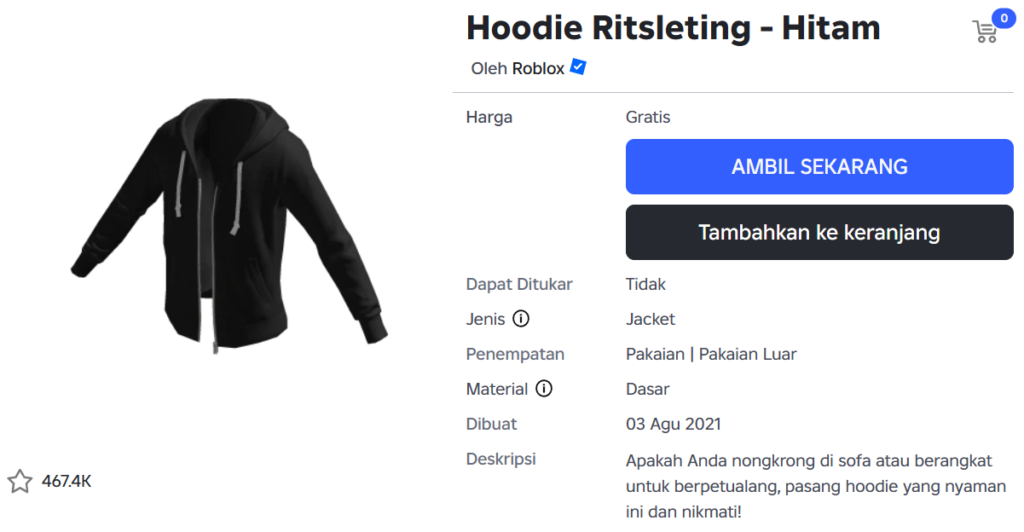Click the 03 Agu 2021 creation date
Viewport: 1024px width, 532px height.
673,424
